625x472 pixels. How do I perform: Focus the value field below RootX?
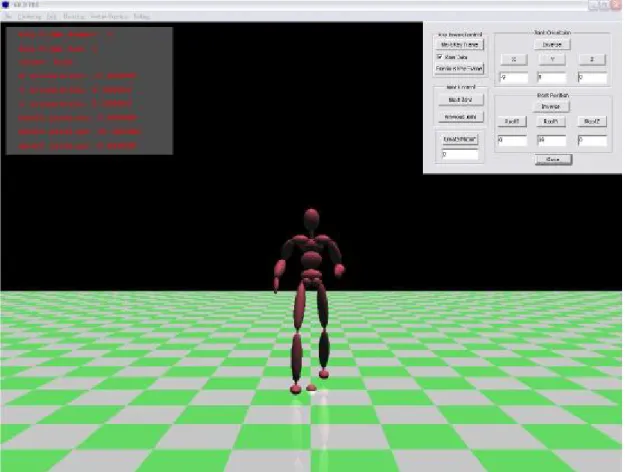(x=512, y=140)
